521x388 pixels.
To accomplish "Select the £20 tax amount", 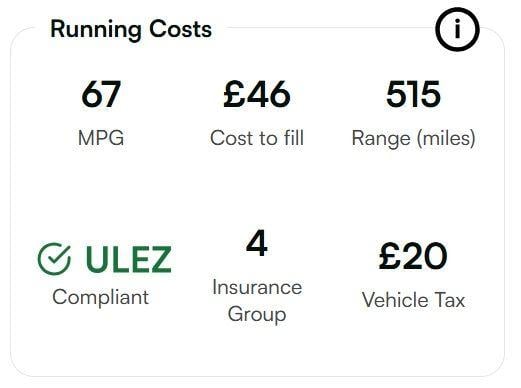I will pyautogui.click(x=413, y=256).
